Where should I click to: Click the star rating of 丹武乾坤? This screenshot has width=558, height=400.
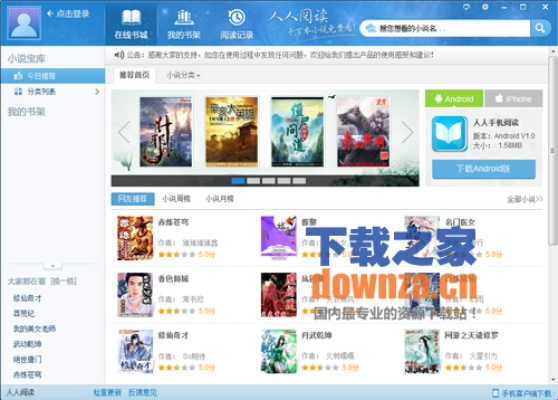tap(320, 367)
